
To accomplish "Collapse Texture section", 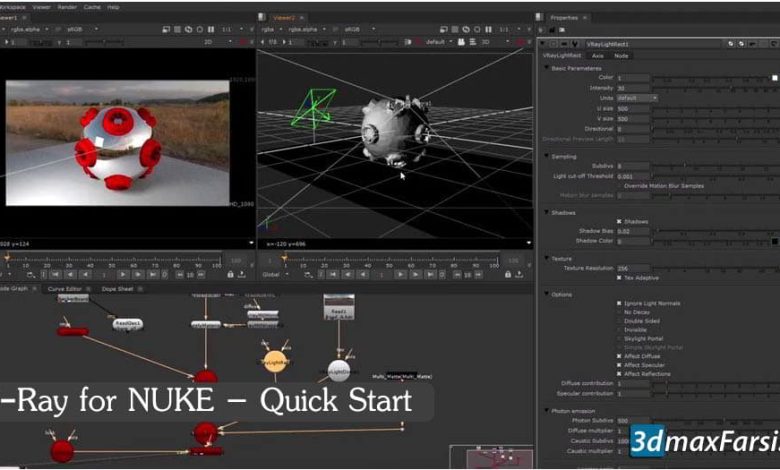I will [x=547, y=259].
